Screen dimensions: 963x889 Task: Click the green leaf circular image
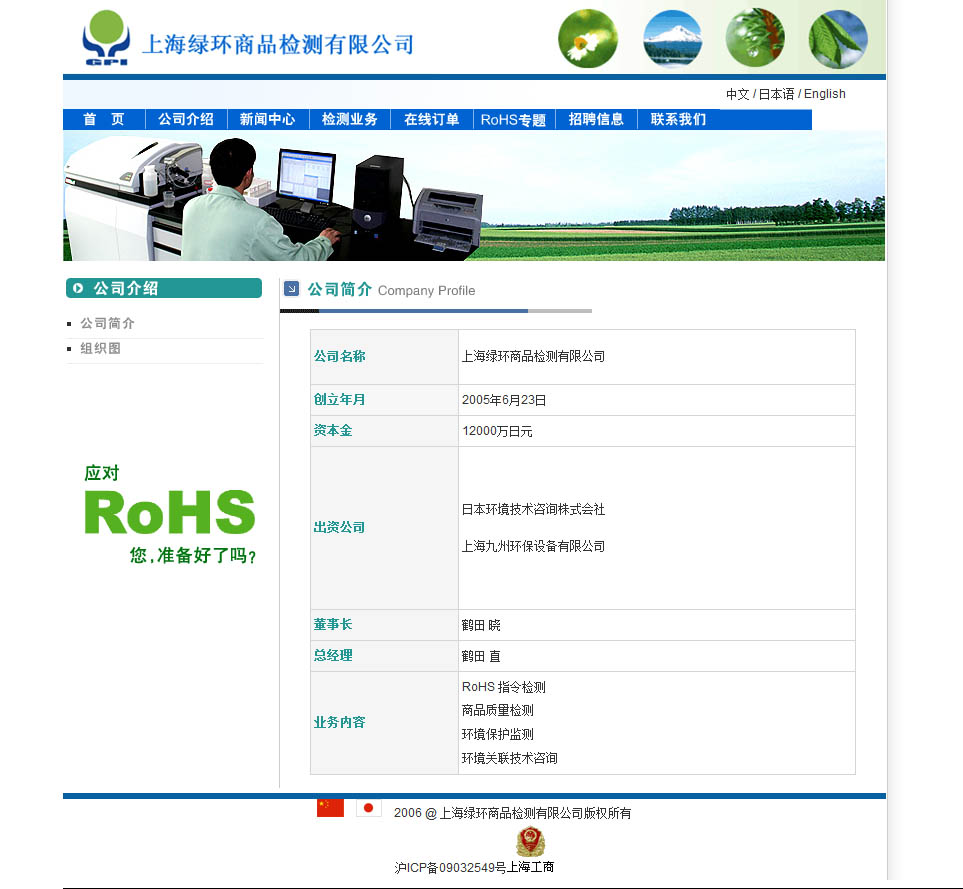tap(838, 39)
